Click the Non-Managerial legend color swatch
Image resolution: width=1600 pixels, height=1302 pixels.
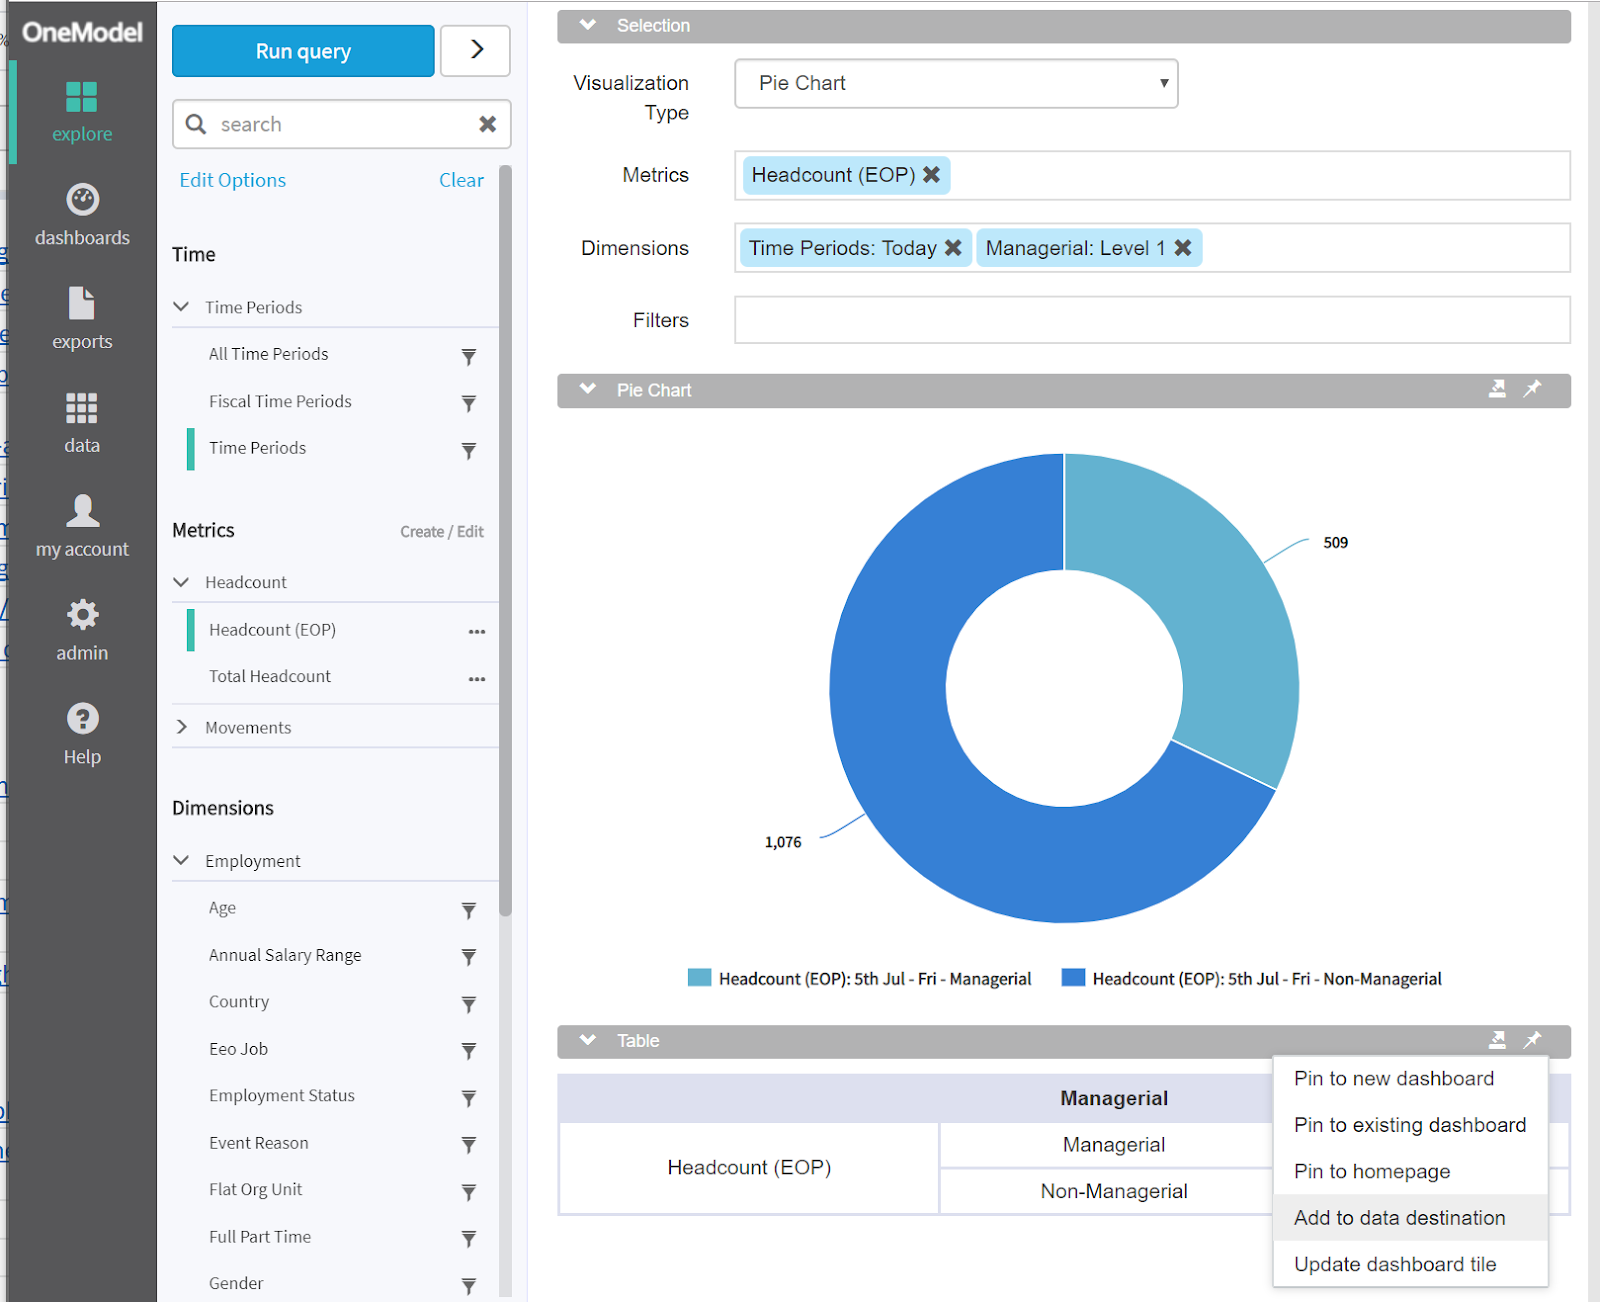click(1073, 978)
